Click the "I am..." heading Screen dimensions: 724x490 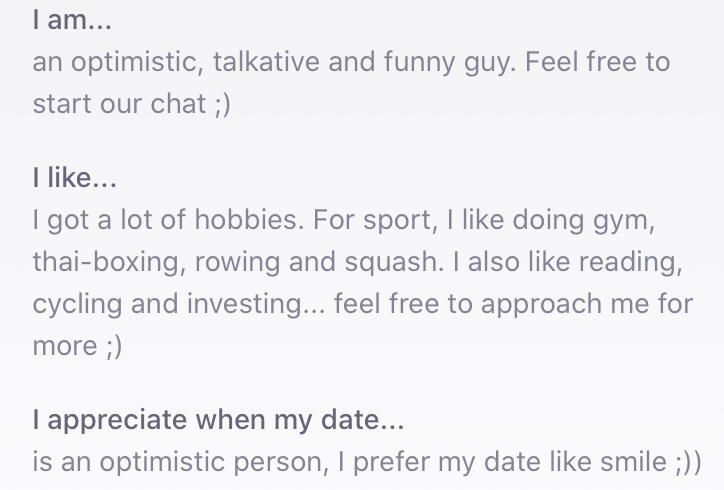click(x=72, y=21)
